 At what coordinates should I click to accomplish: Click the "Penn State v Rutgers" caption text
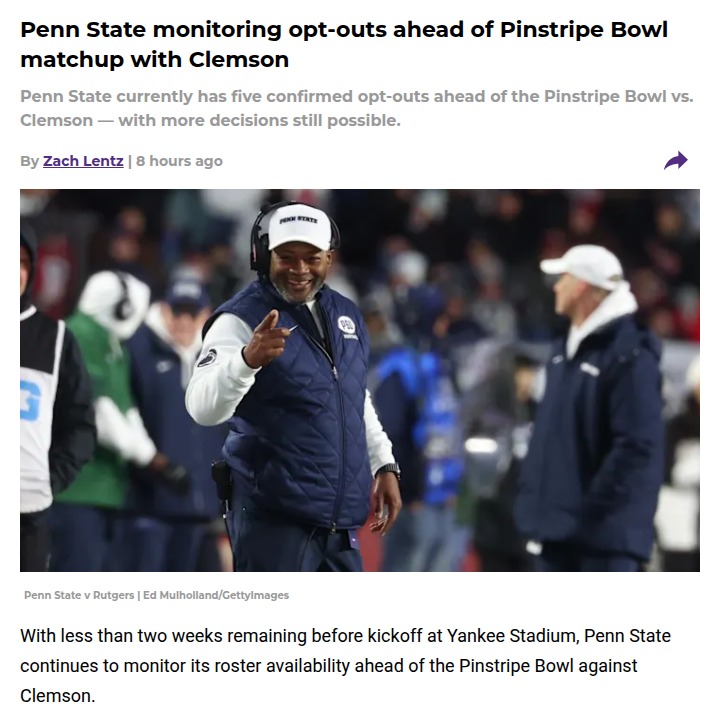pyautogui.click(x=80, y=595)
